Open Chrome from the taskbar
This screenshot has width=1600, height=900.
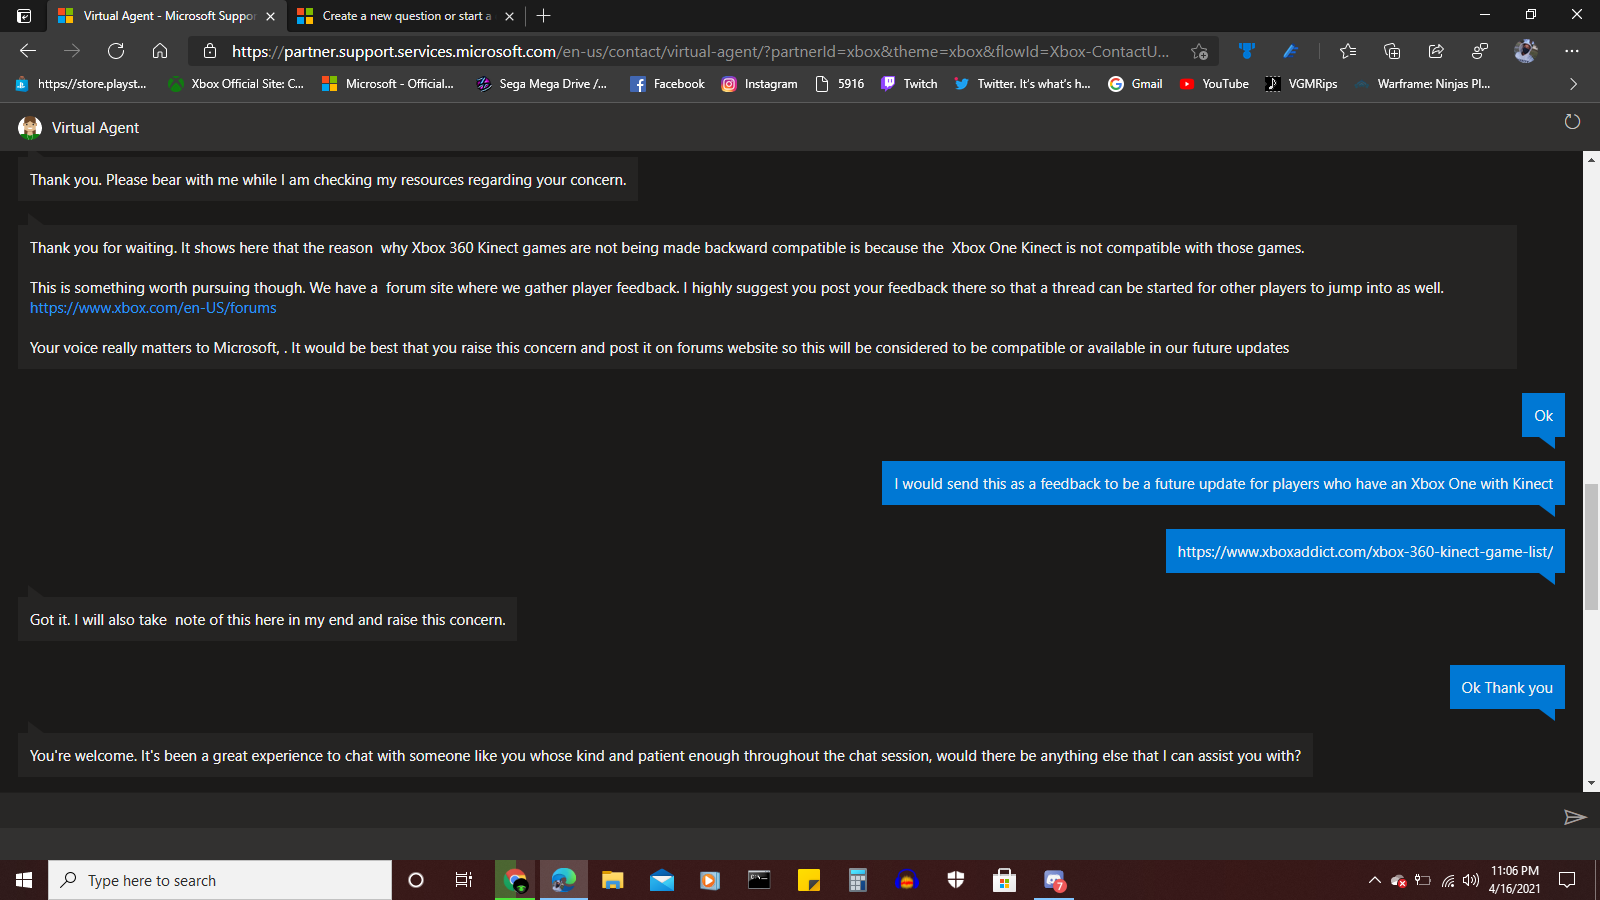(516, 880)
